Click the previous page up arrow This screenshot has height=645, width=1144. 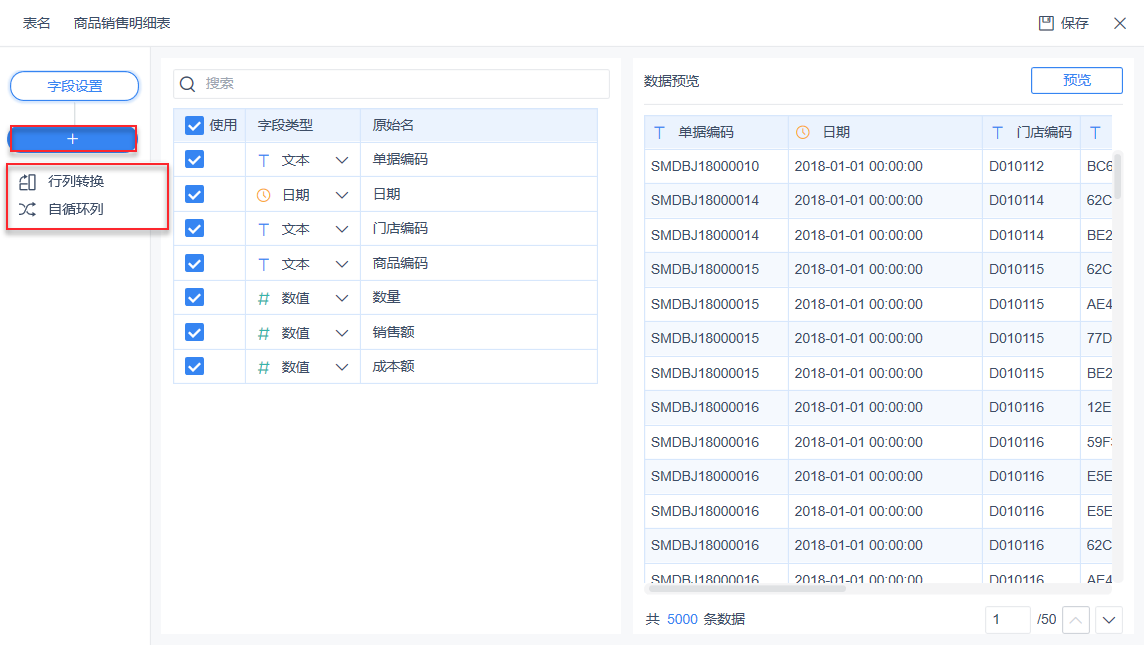(1076, 620)
